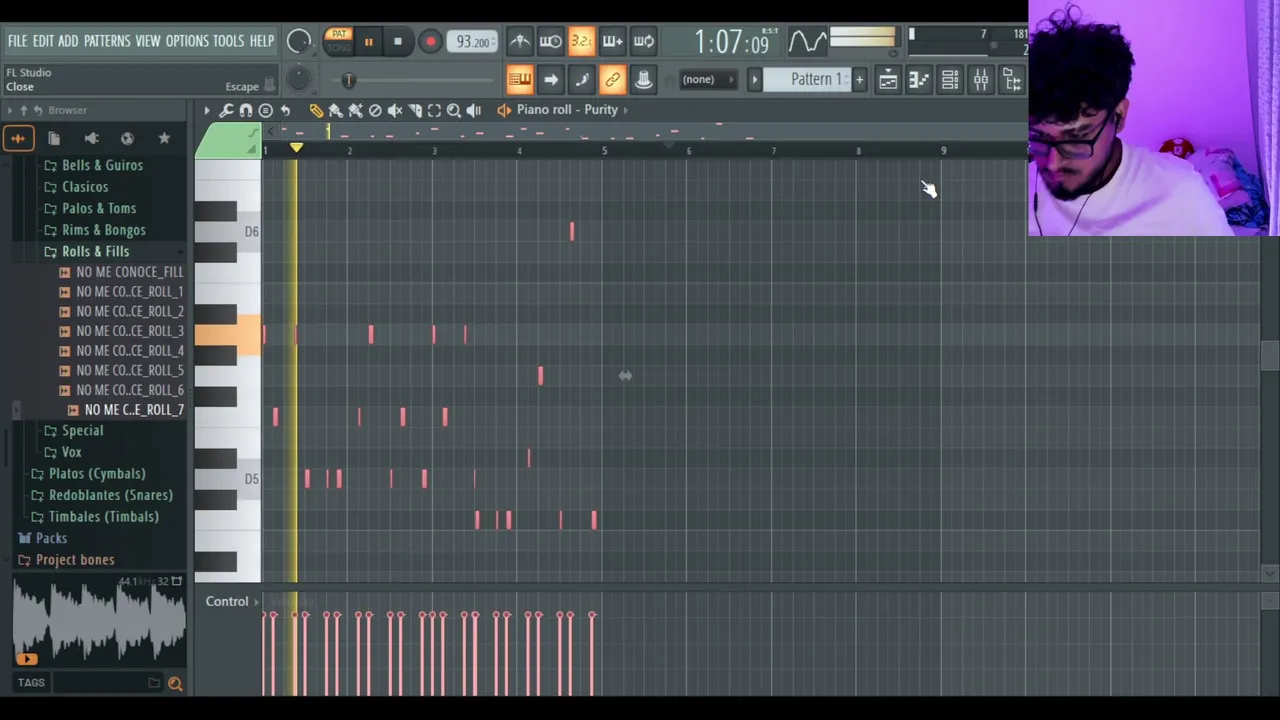Expand the Bells & Guiros folder
This screenshot has width=1280, height=720.
pyautogui.click(x=102, y=166)
